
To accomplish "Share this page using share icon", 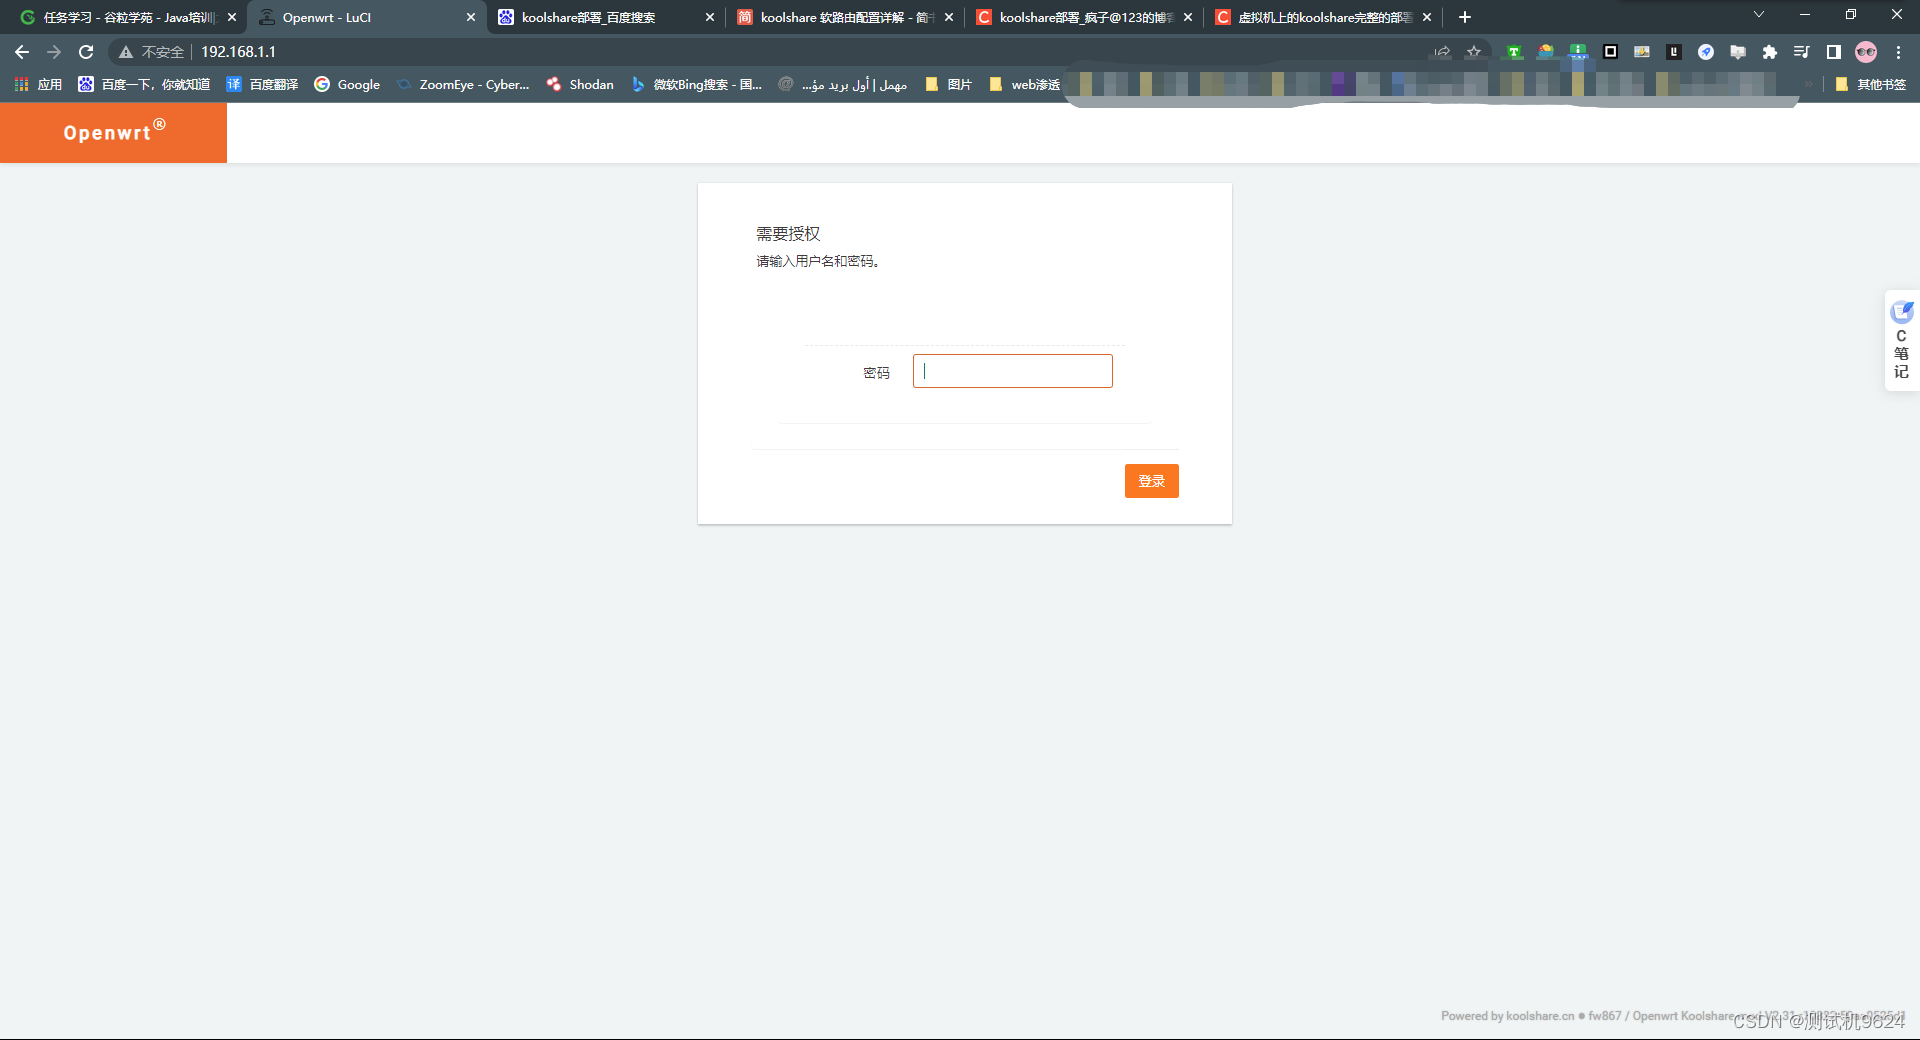I will point(1442,52).
